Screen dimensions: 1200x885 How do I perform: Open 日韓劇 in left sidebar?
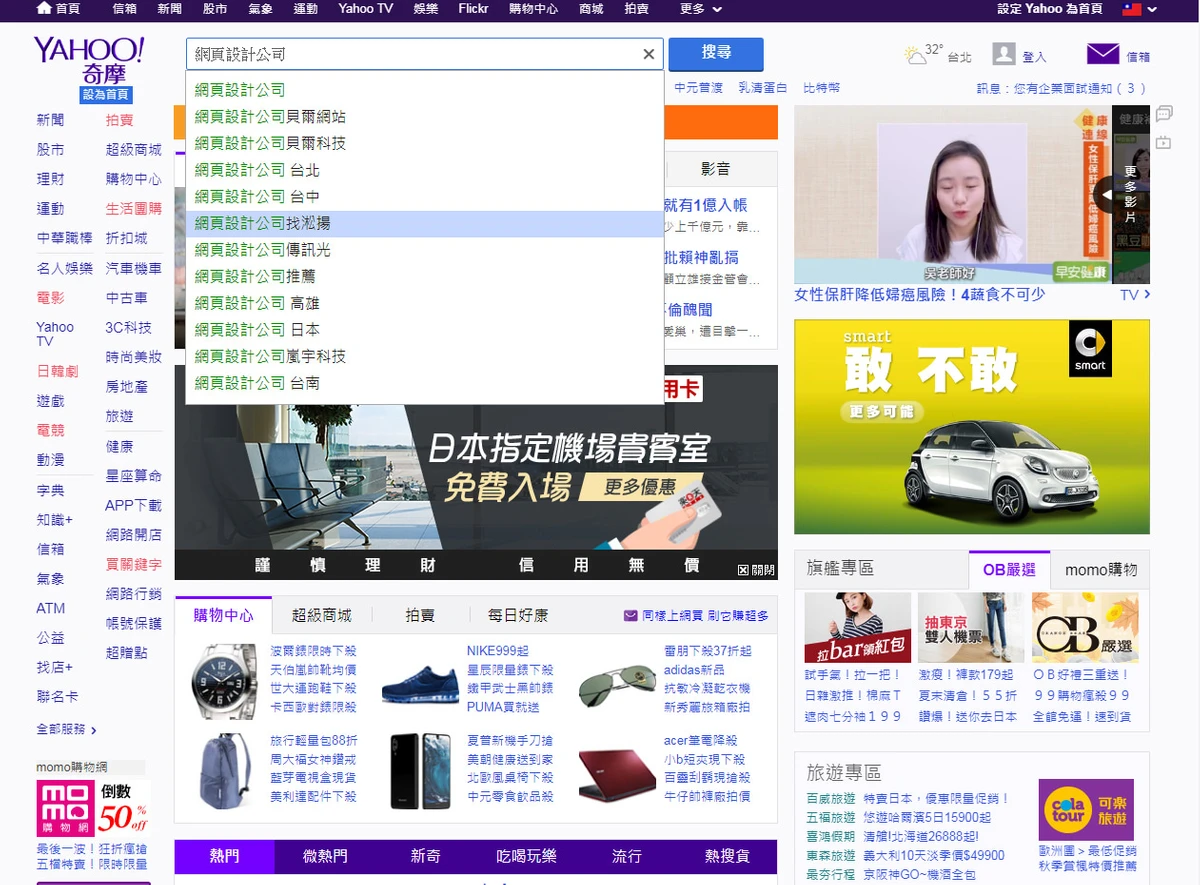pyautogui.click(x=57, y=371)
